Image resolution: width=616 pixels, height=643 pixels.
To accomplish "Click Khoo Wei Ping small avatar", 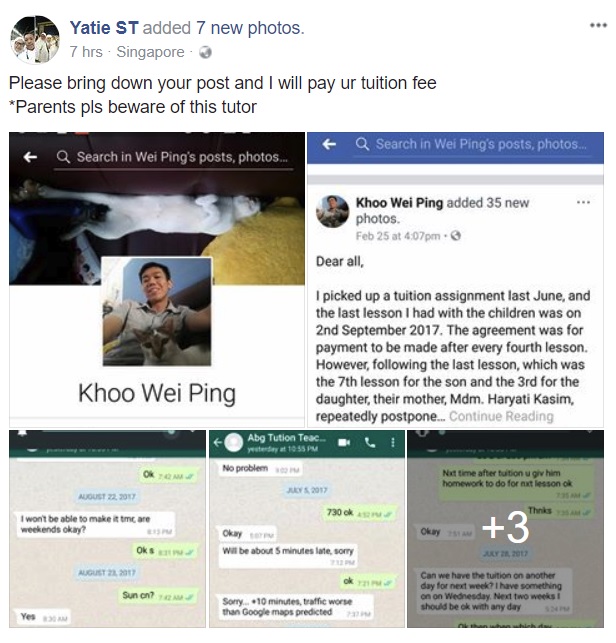I will (x=333, y=211).
